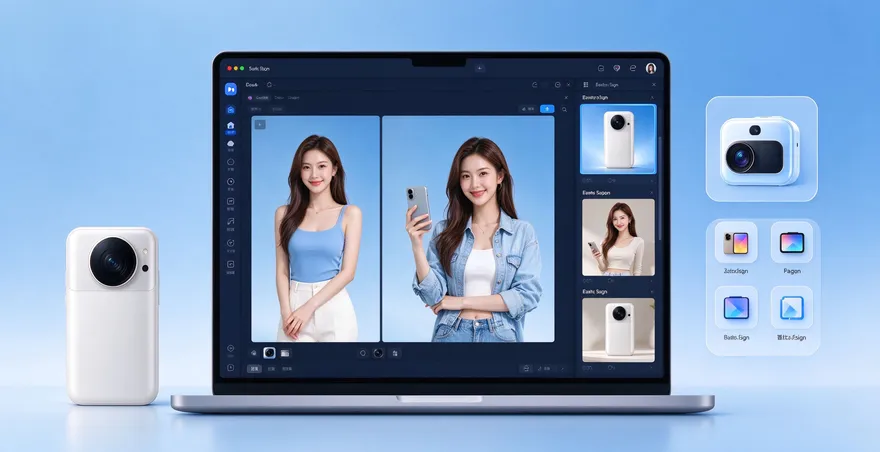Collapse the first section in the right panel
This screenshot has width=880, height=452.
pyautogui.click(x=652, y=98)
